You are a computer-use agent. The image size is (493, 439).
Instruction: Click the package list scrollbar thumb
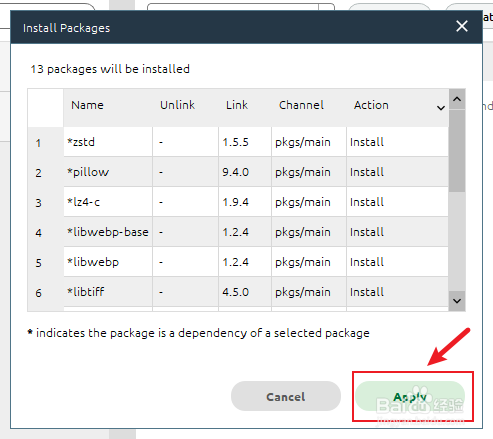457,151
